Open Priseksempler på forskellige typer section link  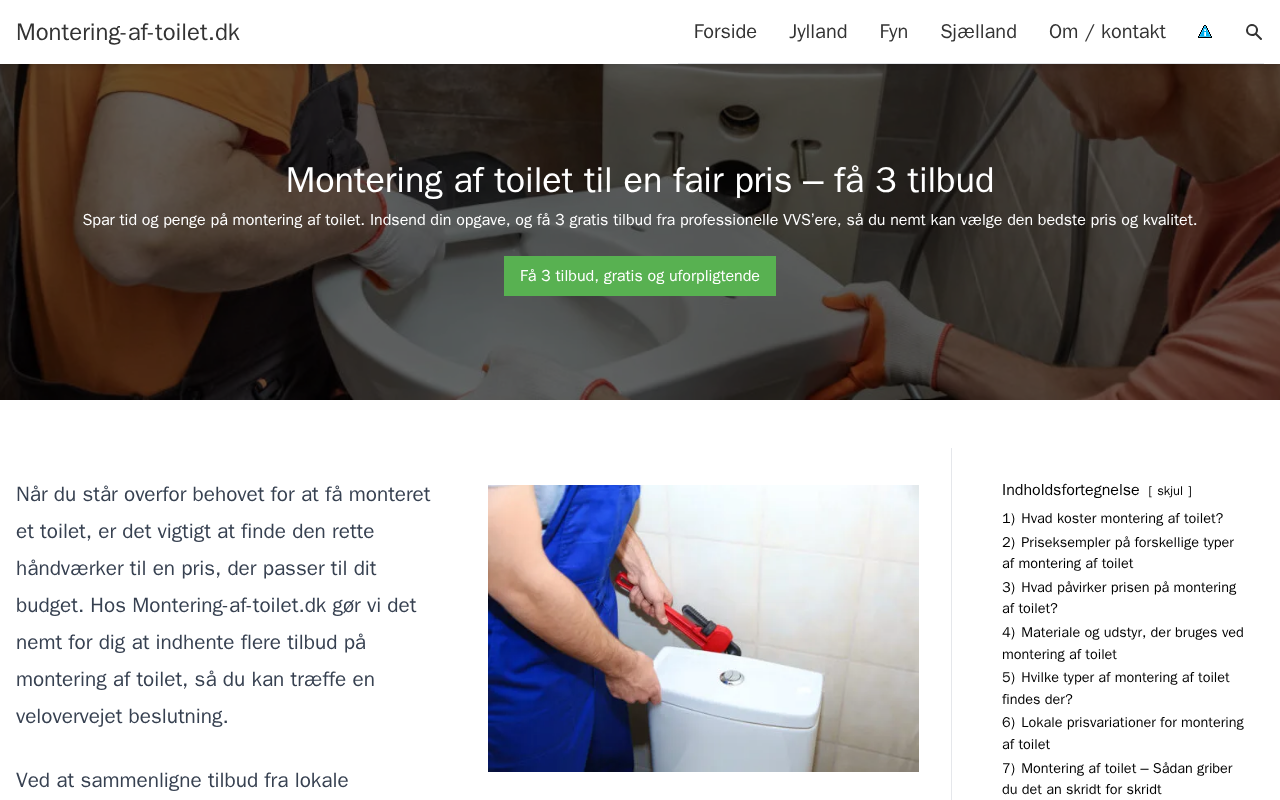[x=1118, y=553]
